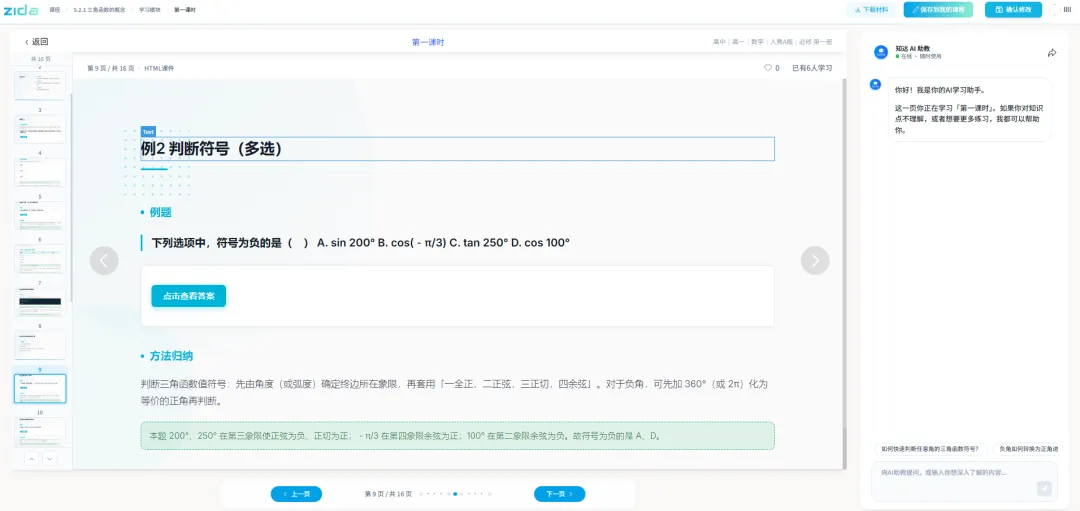The image size is (1080, 511).
Task: Click the HTML课件 label
Action: pos(159,68)
